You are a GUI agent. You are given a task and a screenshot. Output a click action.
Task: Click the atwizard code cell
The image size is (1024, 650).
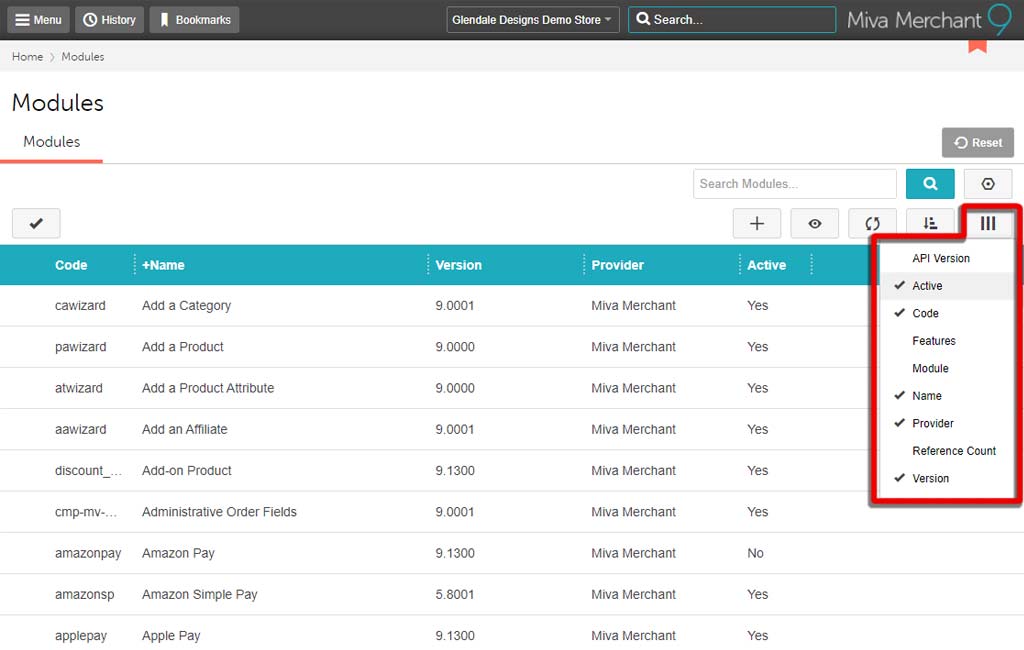[78, 387]
